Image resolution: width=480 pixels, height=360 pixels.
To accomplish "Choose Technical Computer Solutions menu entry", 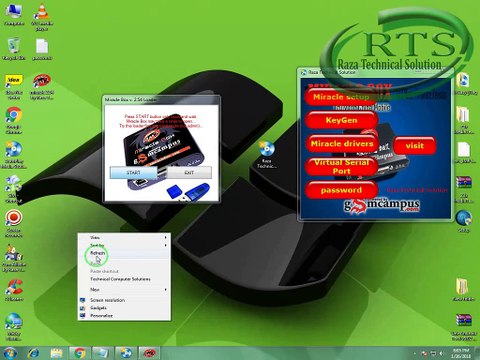I will [x=124, y=279].
